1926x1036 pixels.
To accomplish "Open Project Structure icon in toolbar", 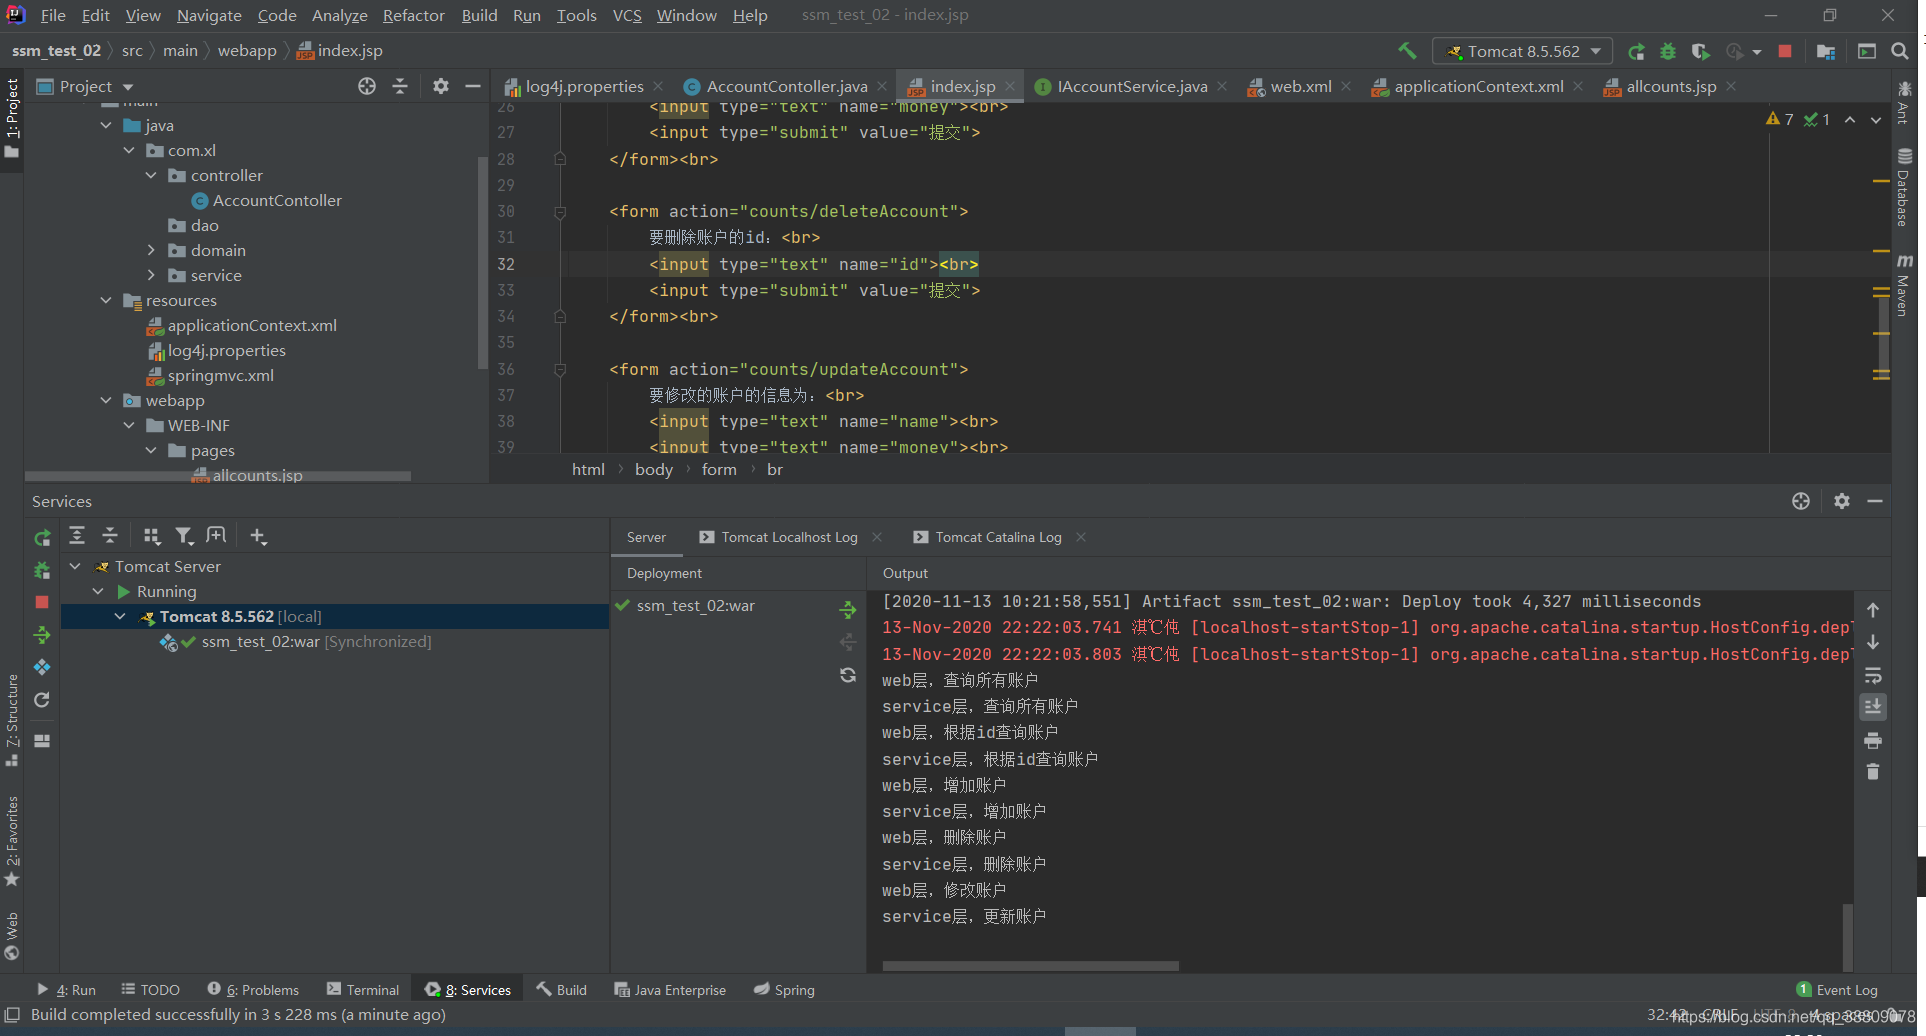I will coord(1826,51).
